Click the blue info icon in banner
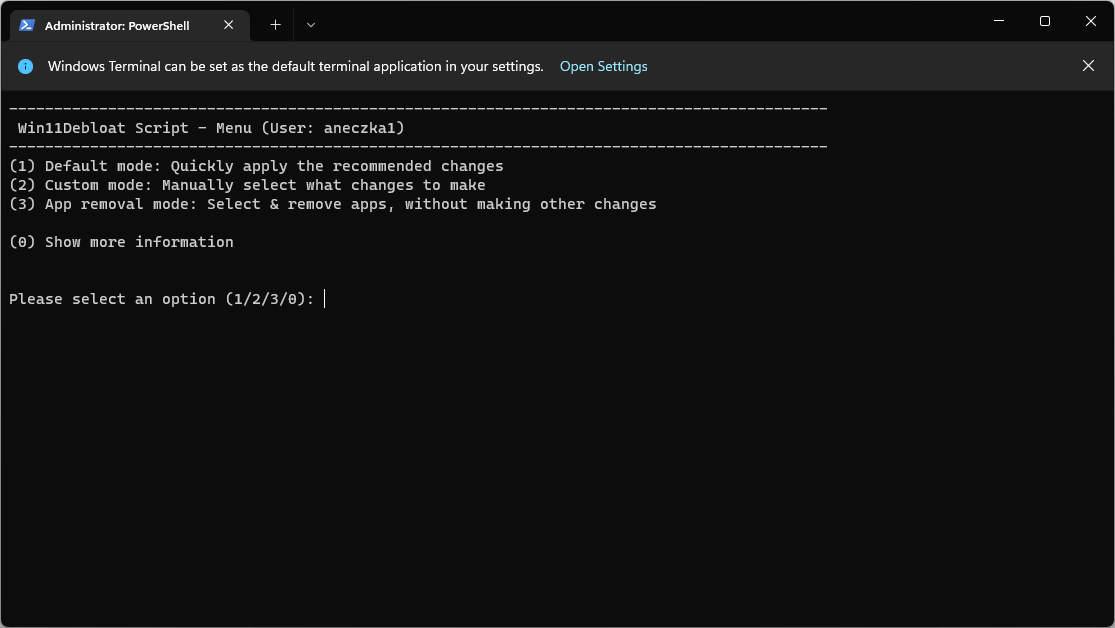The height and width of the screenshot is (628, 1115). [26, 66]
